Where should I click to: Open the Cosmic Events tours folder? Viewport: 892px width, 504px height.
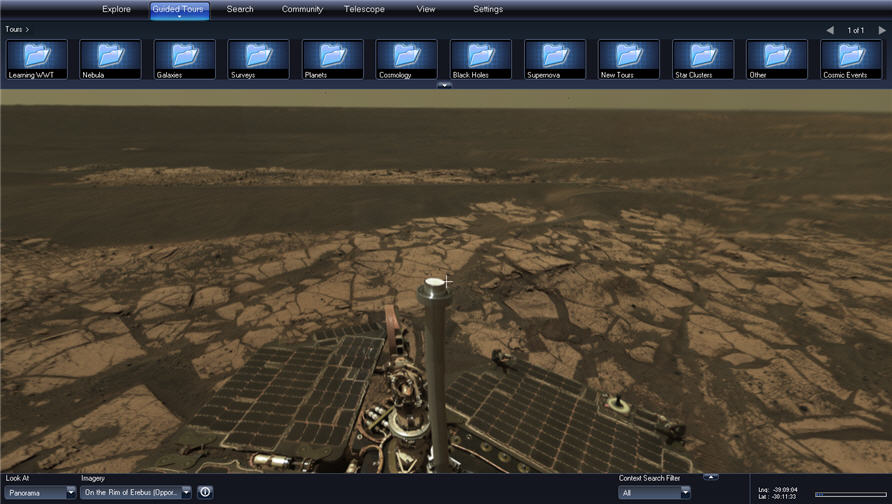pyautogui.click(x=851, y=59)
